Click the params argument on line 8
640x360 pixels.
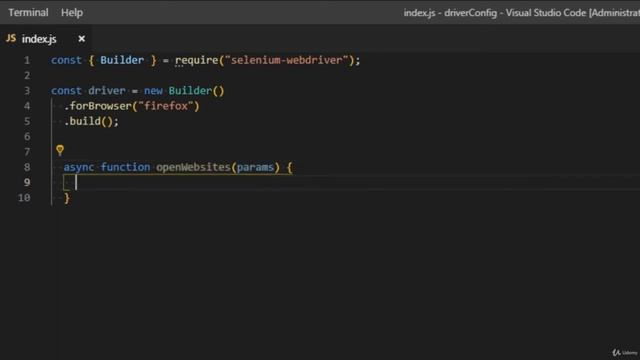click(256, 167)
